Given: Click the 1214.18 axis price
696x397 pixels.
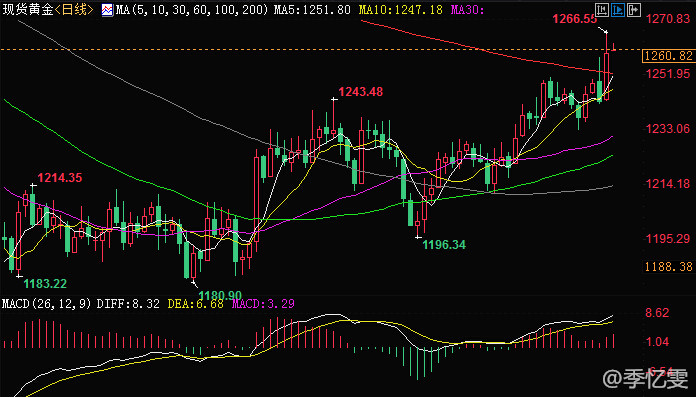Looking at the screenshot, I should click(668, 184).
